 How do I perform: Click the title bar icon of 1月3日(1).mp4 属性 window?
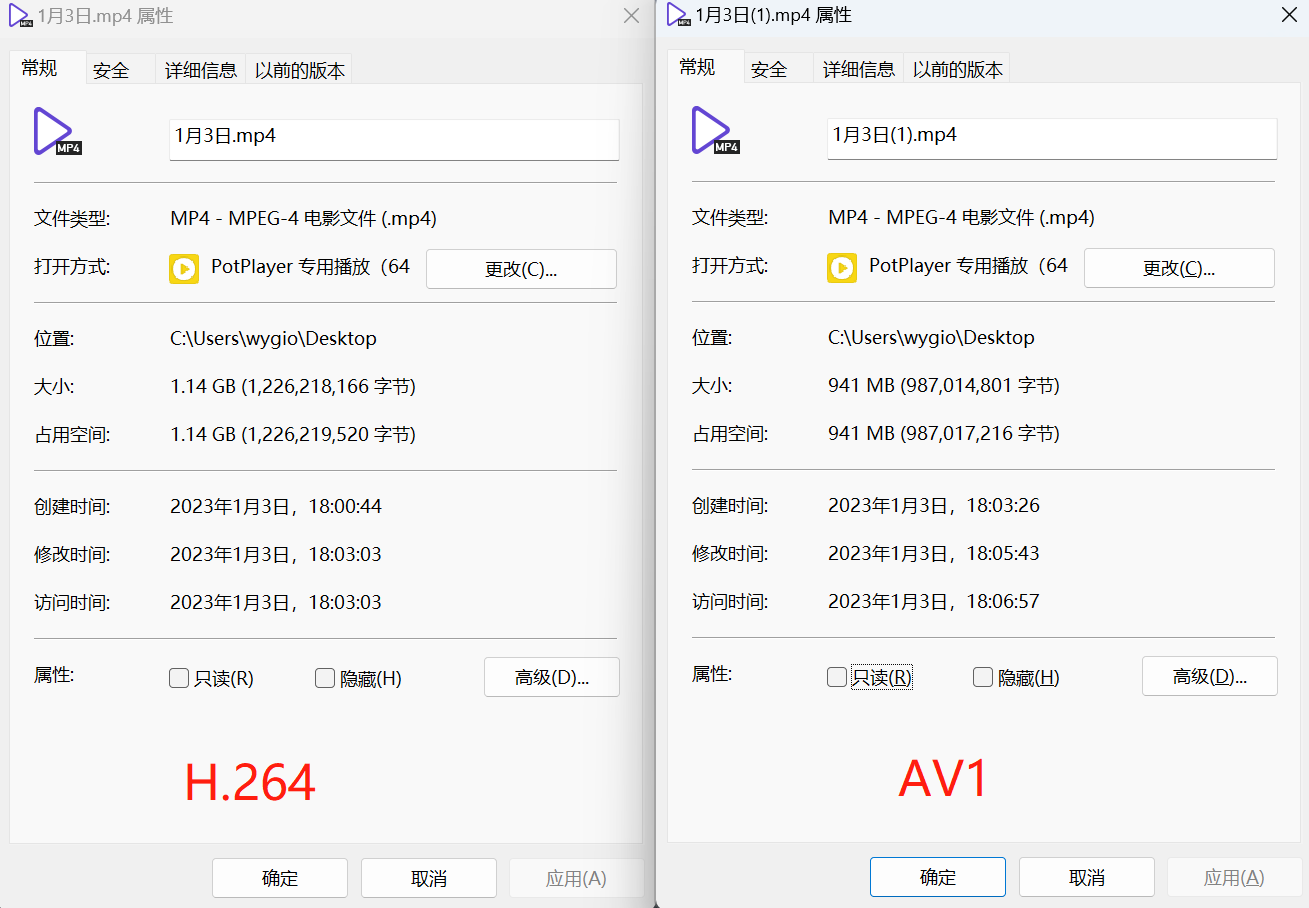pos(677,15)
